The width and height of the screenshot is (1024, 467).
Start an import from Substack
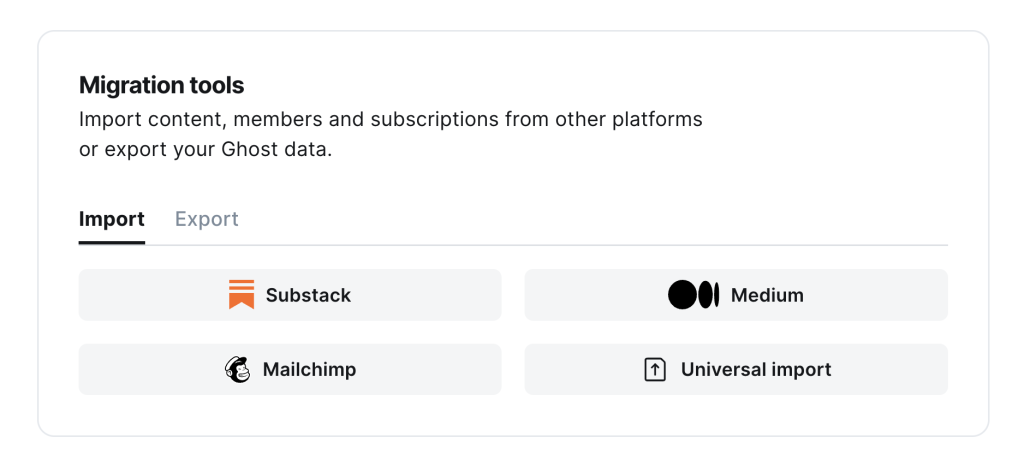290,295
